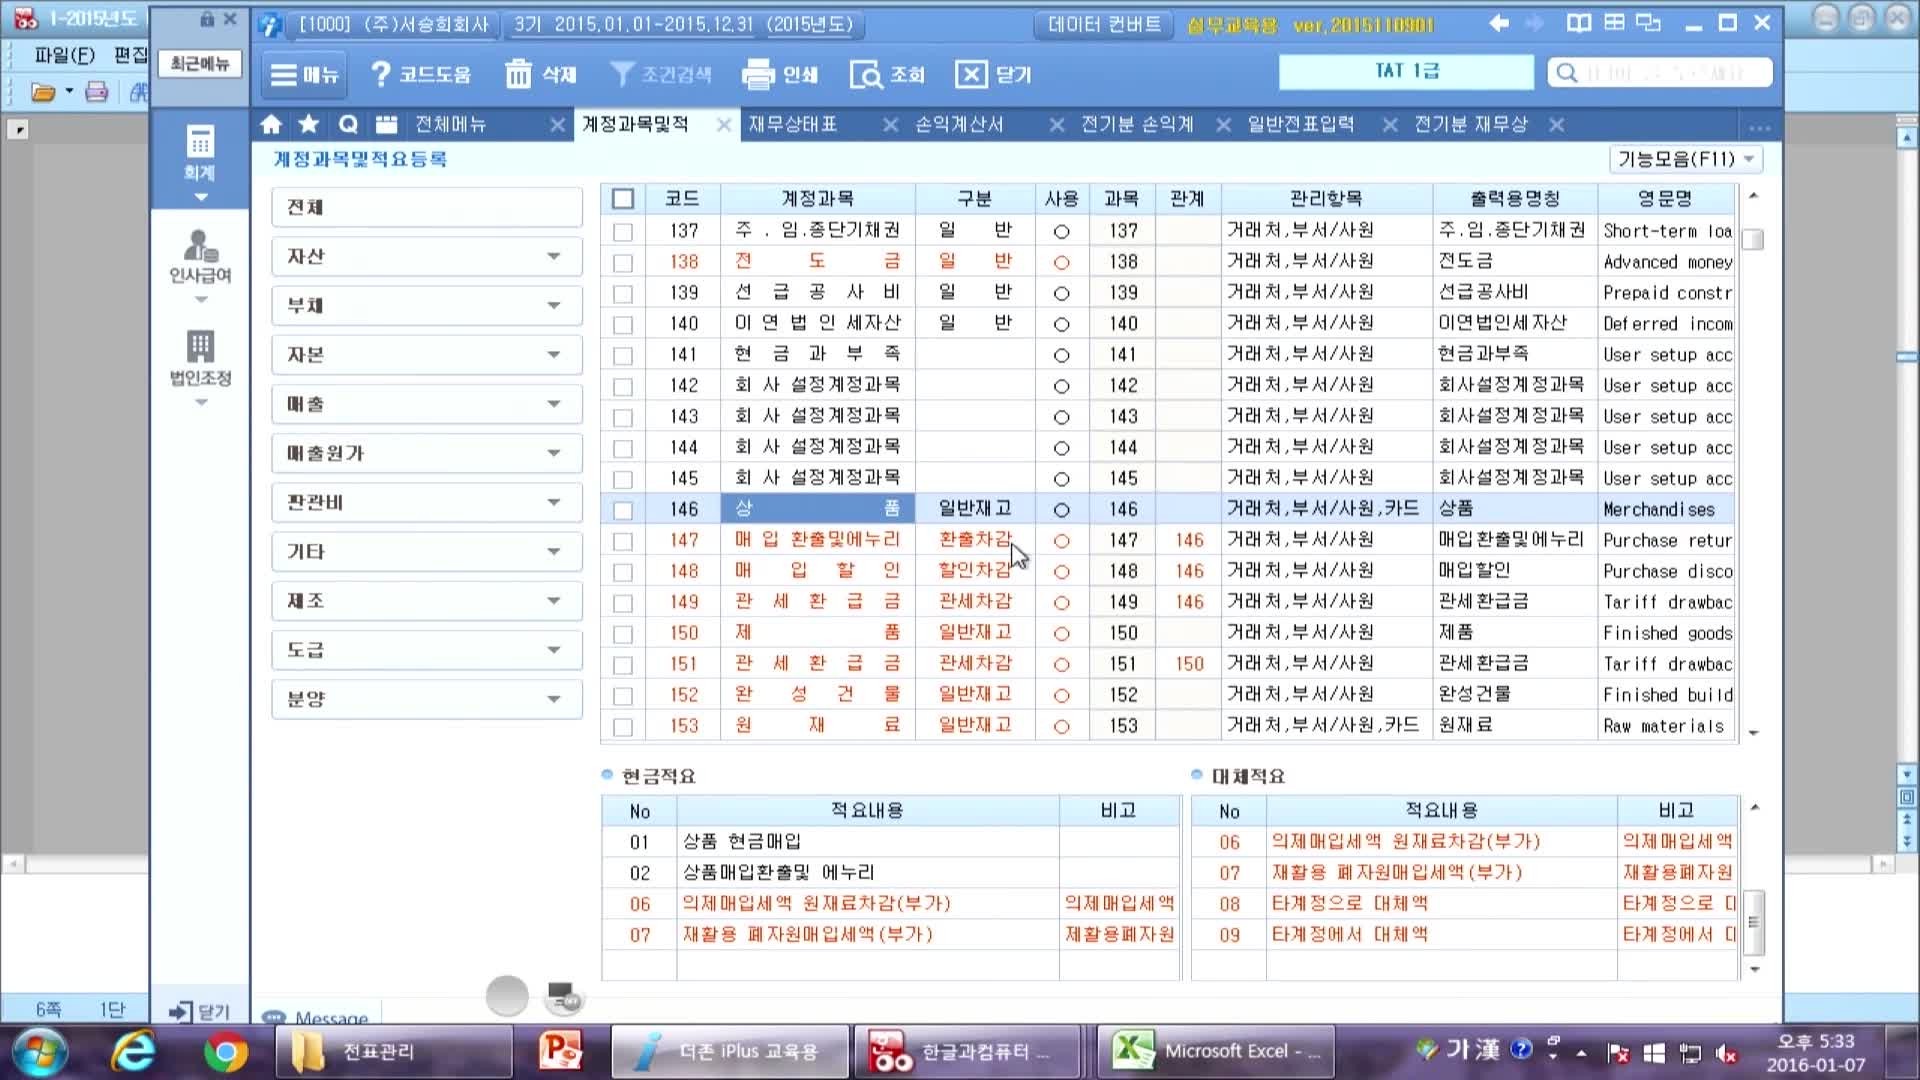The width and height of the screenshot is (1920, 1080).
Task: Expand the 제조 category dropdown
Action: pyautogui.click(x=554, y=601)
